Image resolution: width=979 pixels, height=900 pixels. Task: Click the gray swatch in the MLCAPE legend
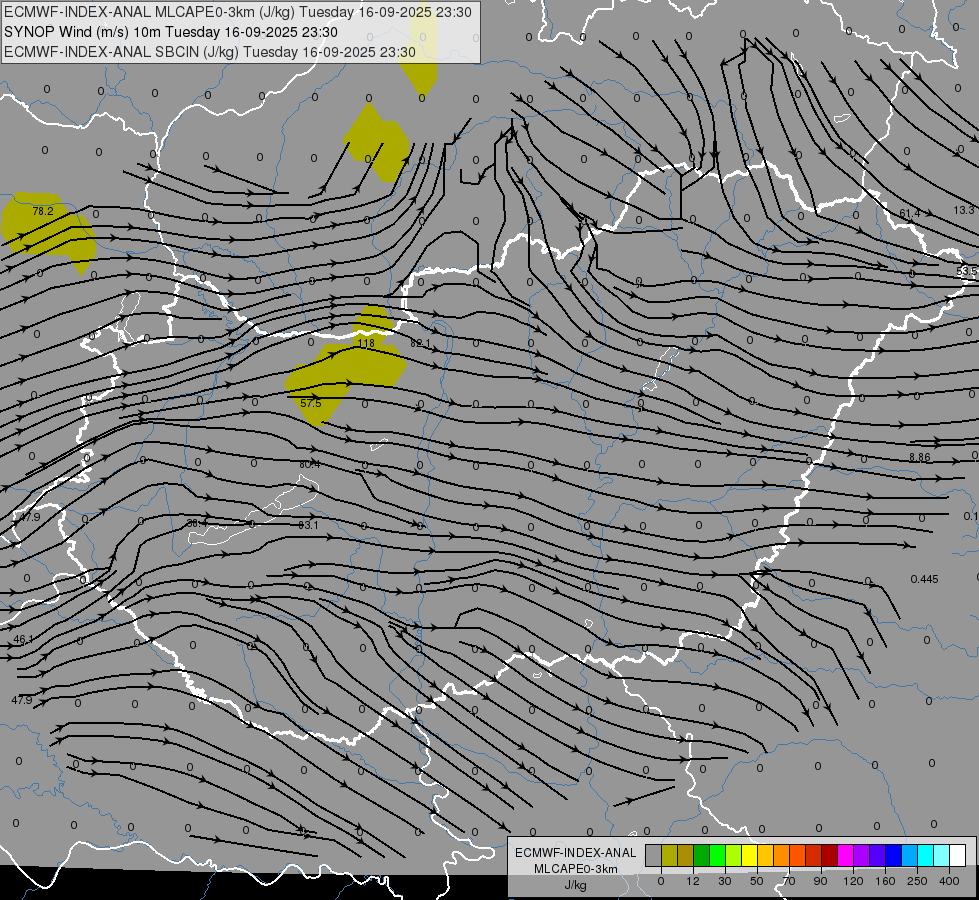point(654,855)
